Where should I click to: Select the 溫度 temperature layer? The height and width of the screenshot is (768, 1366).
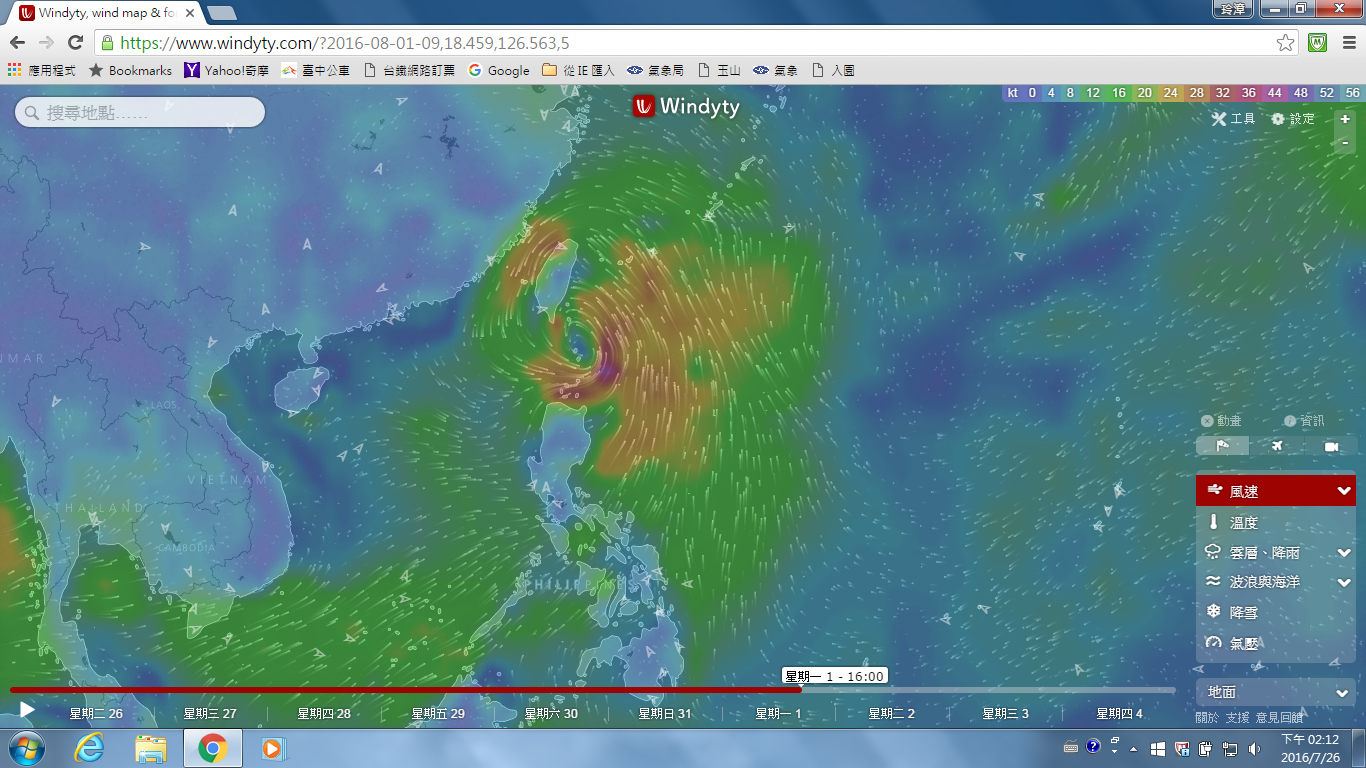pos(1243,522)
